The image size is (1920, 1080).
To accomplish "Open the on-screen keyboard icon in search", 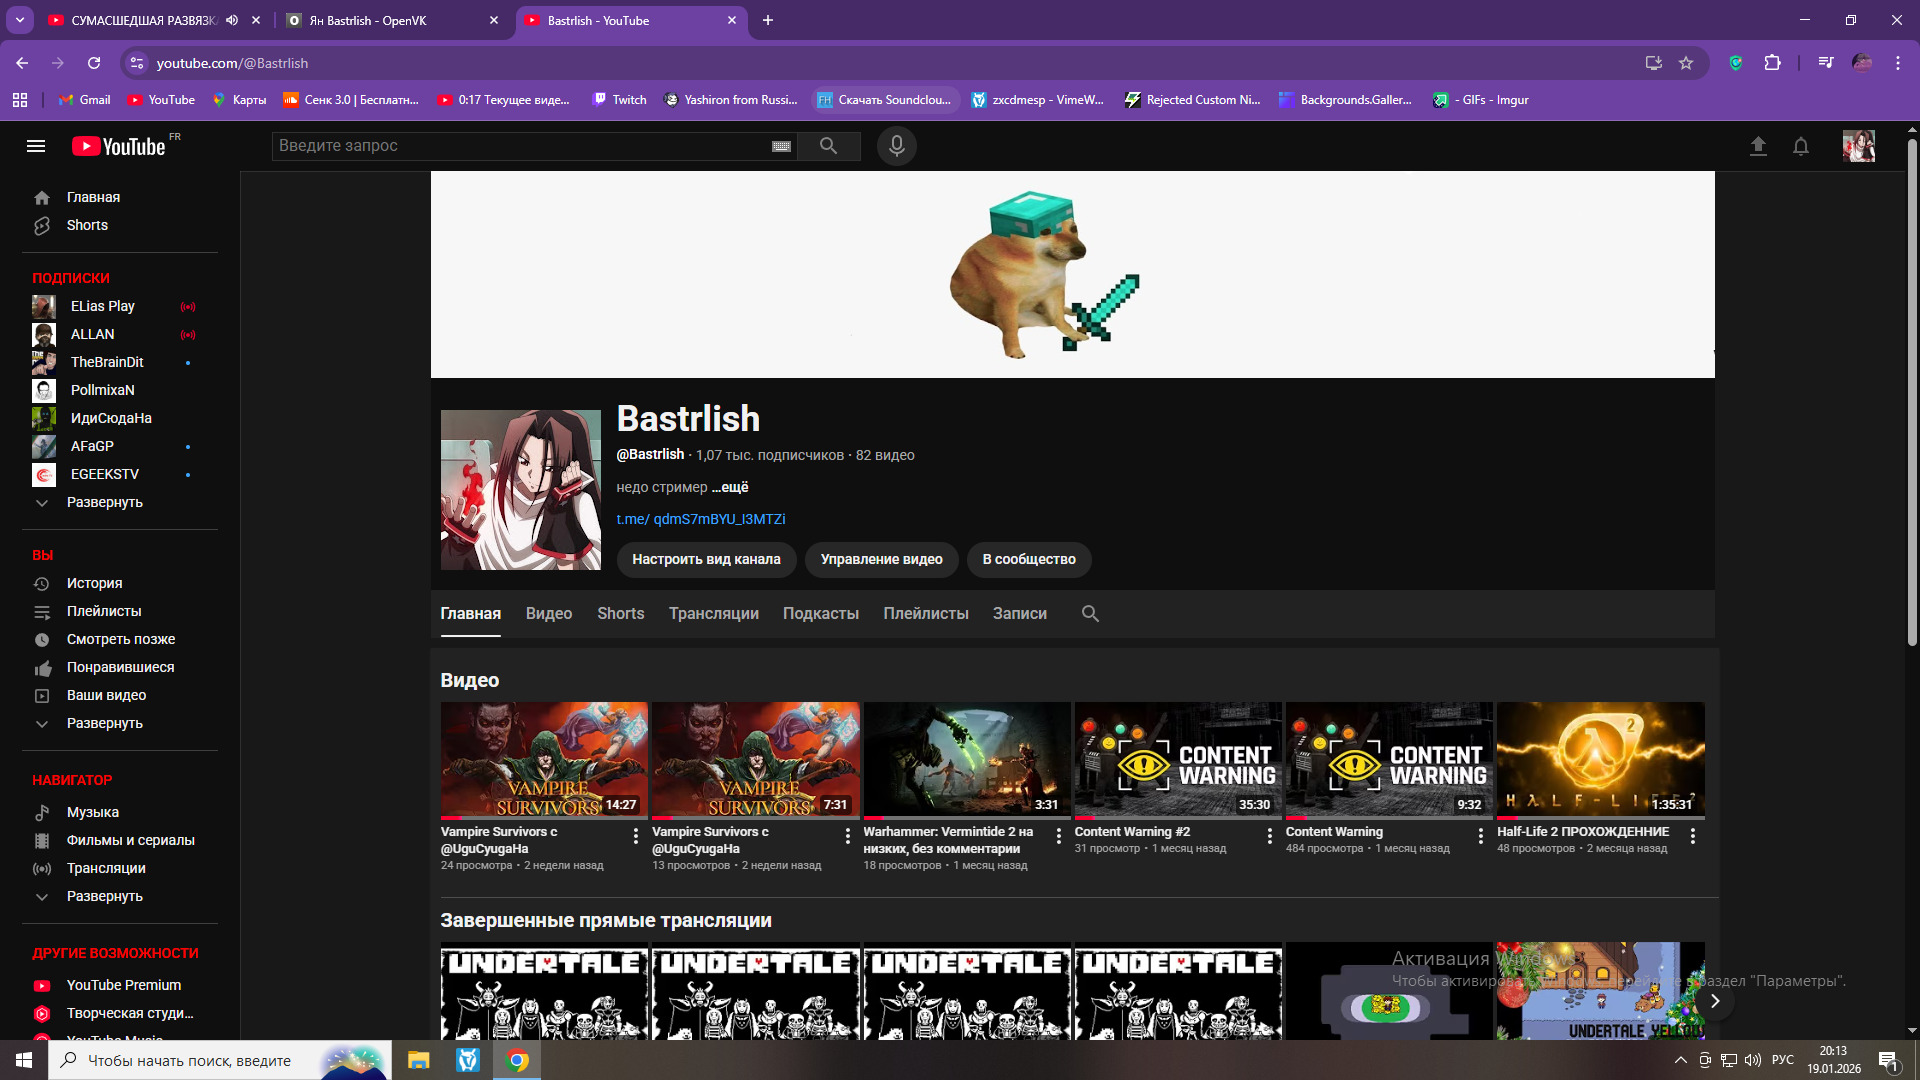I will pyautogui.click(x=781, y=146).
